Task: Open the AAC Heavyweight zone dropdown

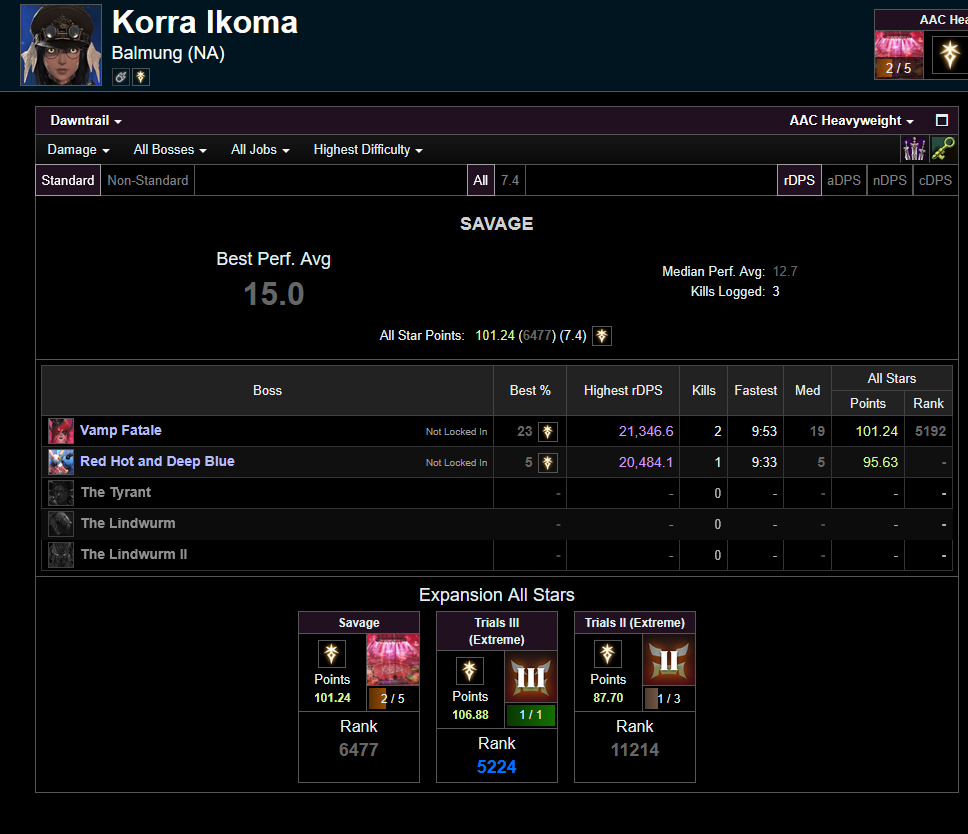Action: pos(851,120)
